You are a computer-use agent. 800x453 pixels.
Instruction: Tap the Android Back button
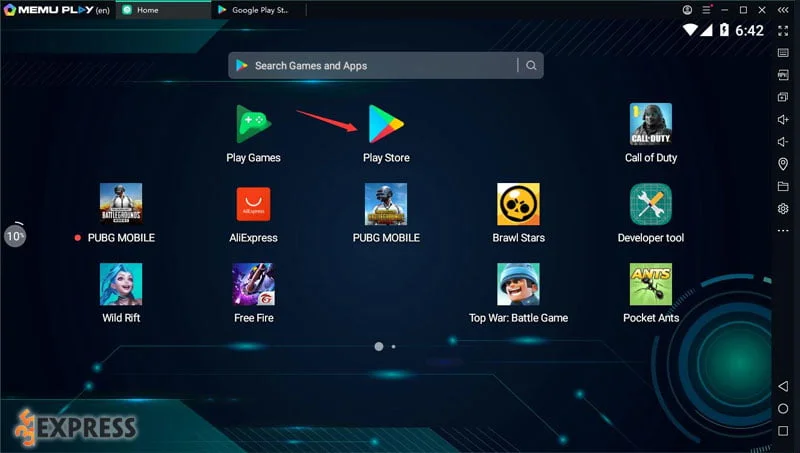(x=783, y=386)
